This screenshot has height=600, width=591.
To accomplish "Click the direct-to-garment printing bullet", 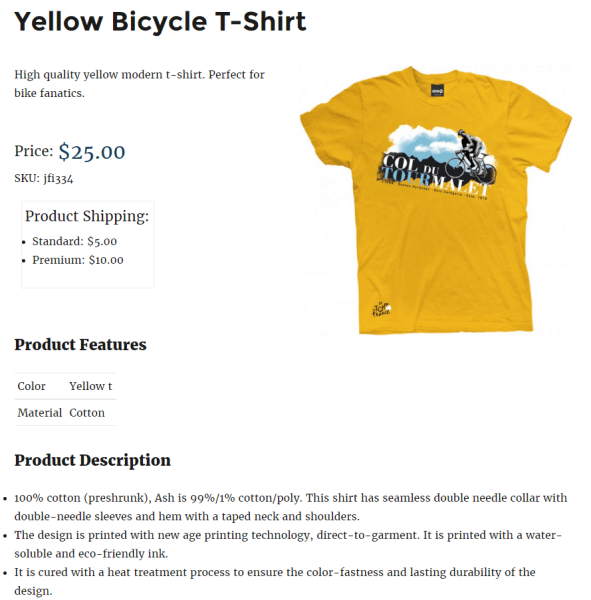I will 288,544.
